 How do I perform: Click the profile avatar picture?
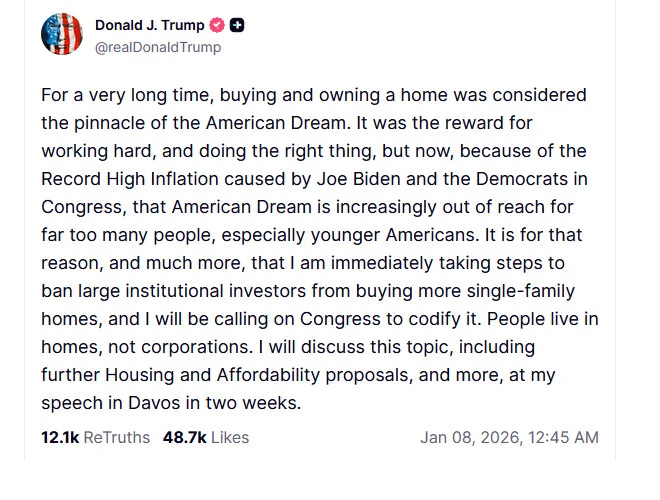pos(61,34)
